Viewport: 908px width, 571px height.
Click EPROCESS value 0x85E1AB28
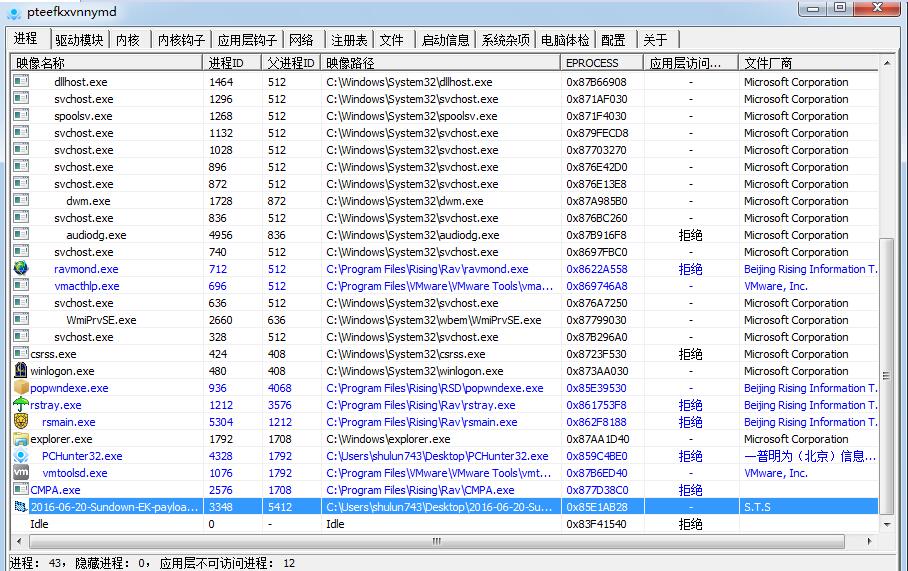pos(596,507)
